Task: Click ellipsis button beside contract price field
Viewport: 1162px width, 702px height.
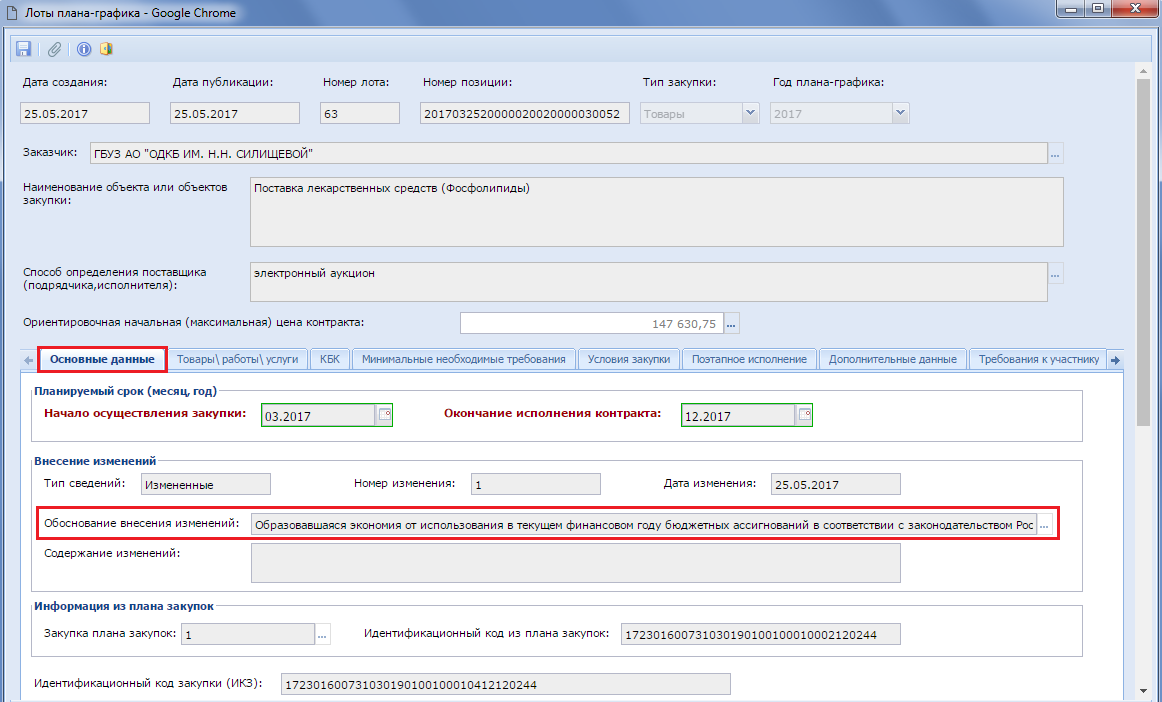Action: [730, 323]
